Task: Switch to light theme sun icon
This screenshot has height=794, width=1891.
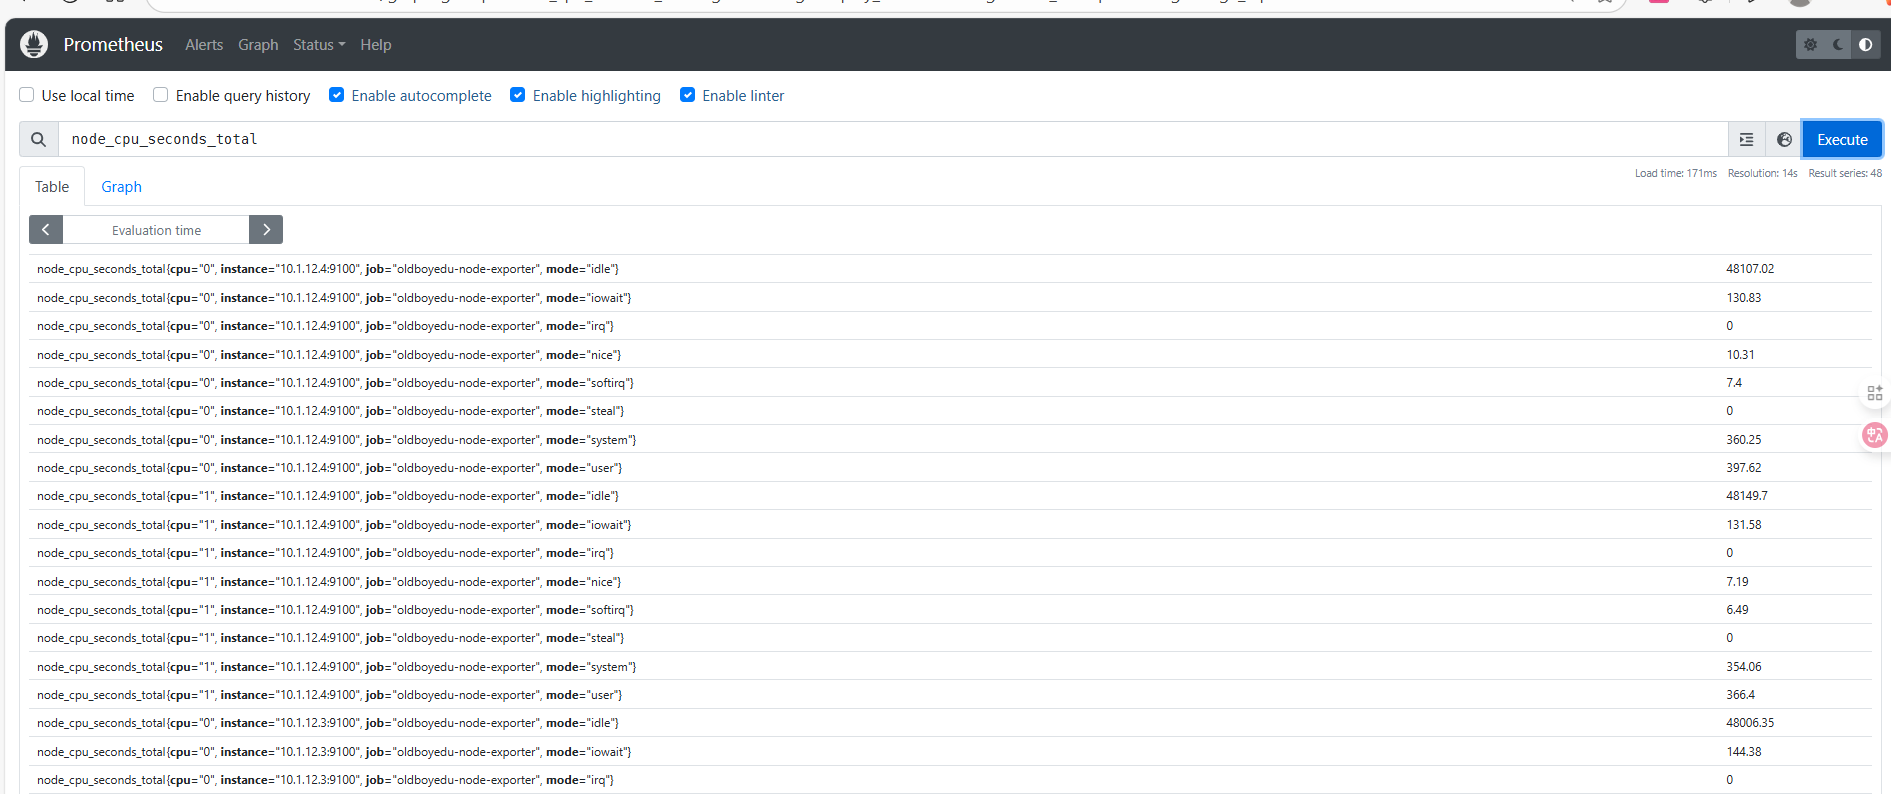Action: tap(1810, 45)
